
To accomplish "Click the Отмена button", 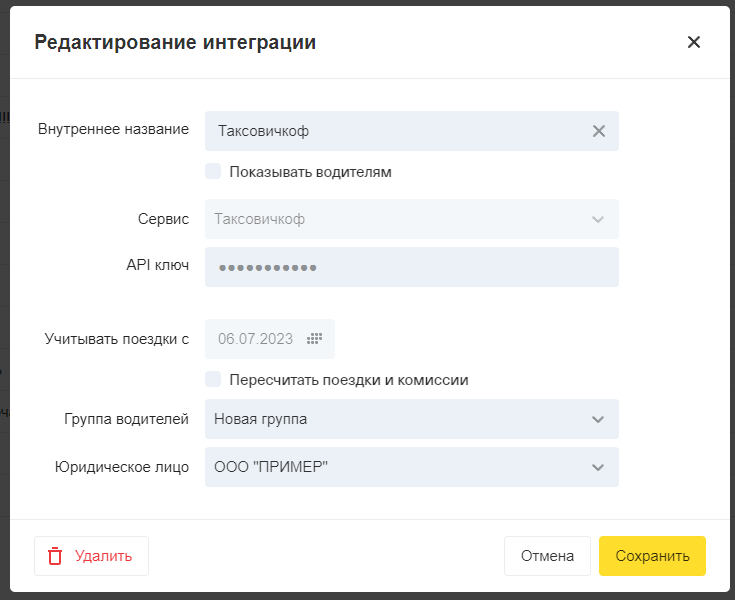I will 546,556.
